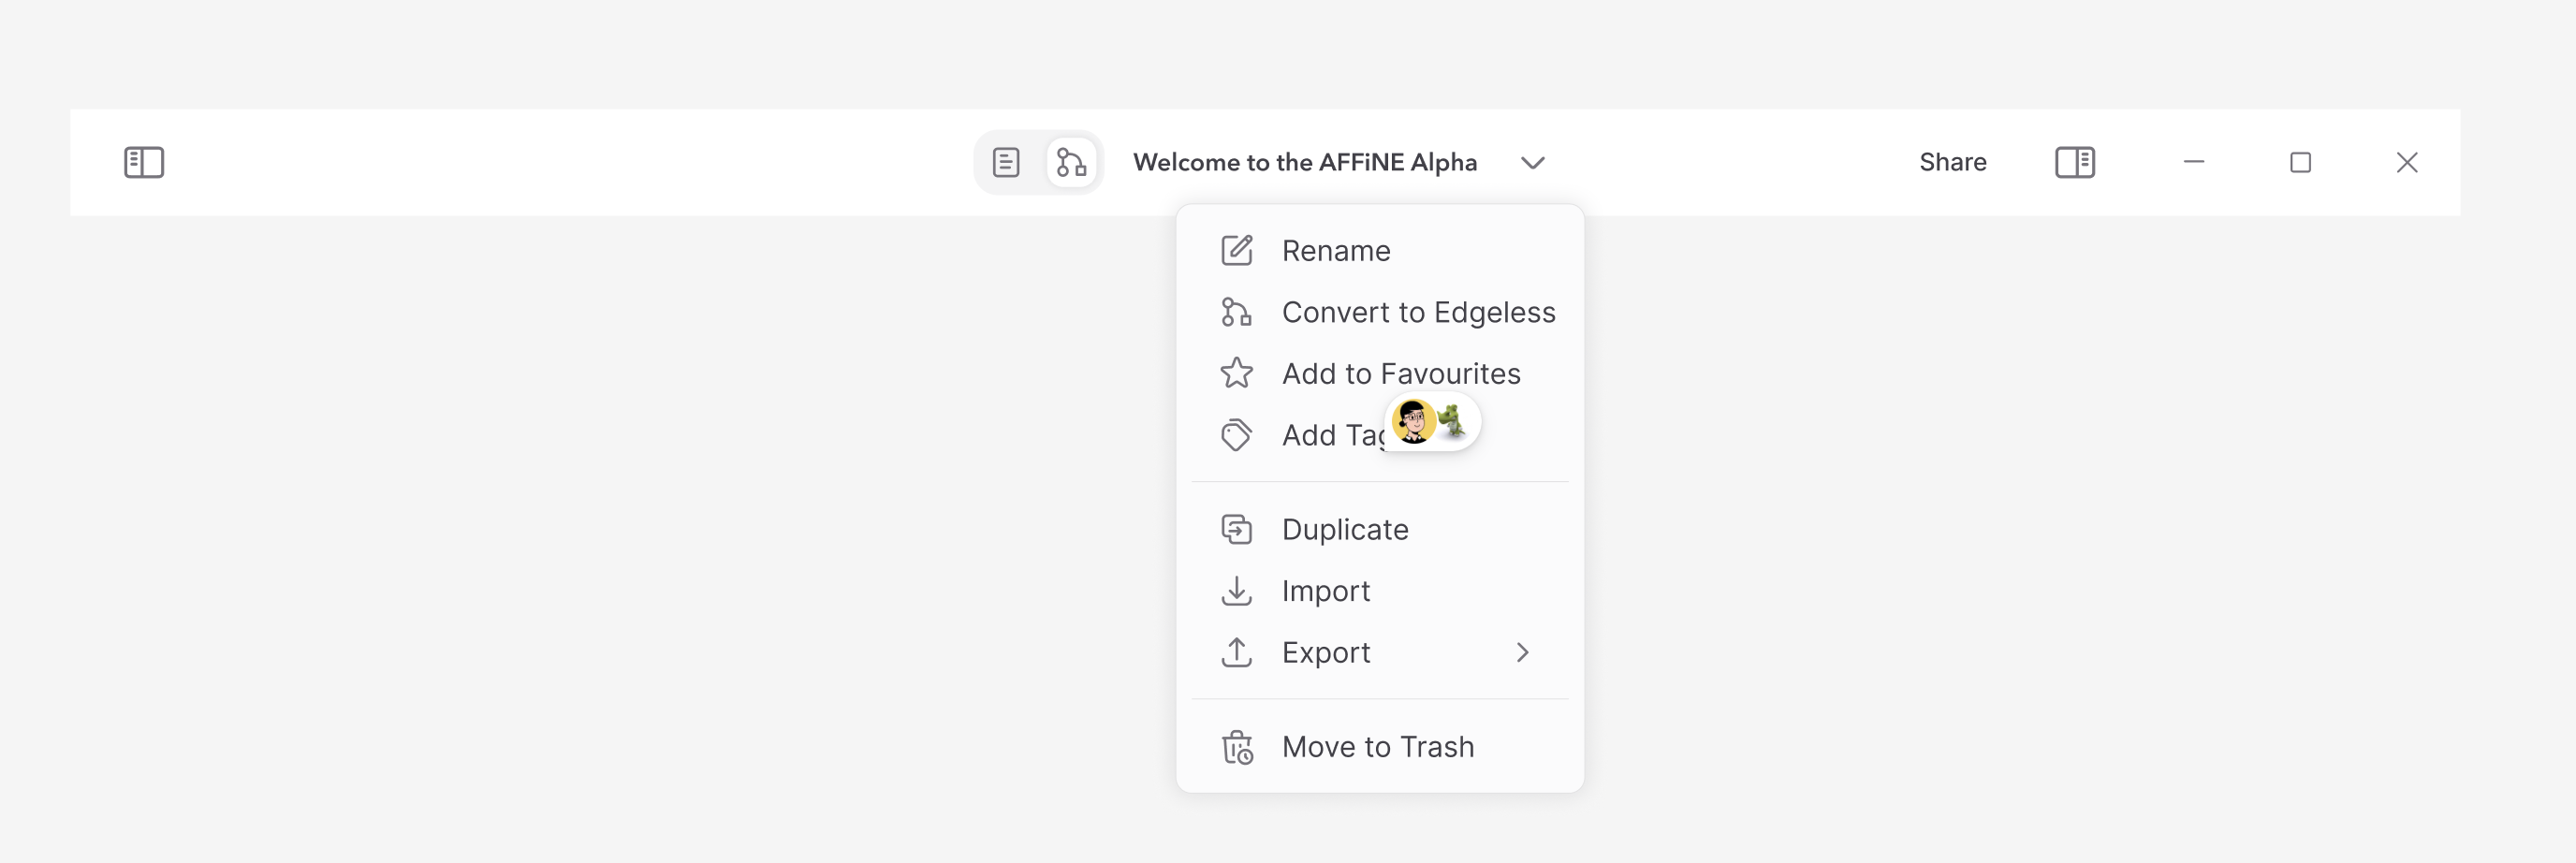2576x863 pixels.
Task: Open the document title dropdown menu
Action: 1532,163
